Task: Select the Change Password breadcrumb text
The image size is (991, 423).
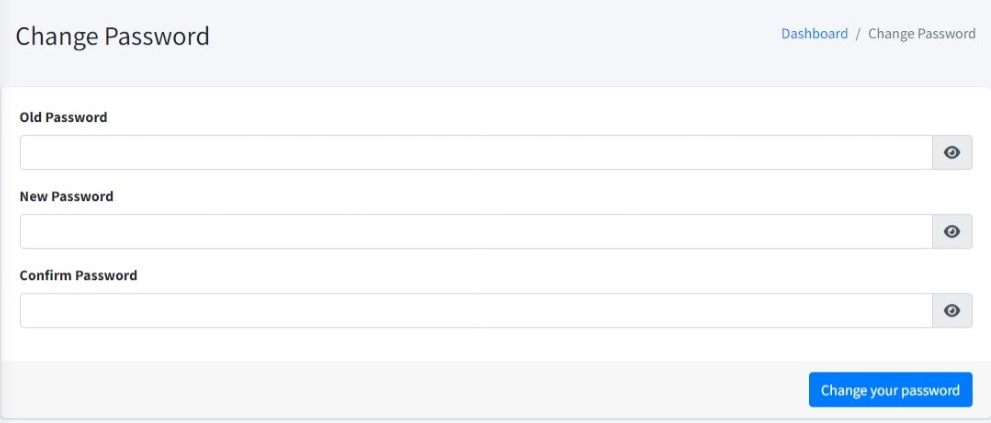Action: pos(921,34)
